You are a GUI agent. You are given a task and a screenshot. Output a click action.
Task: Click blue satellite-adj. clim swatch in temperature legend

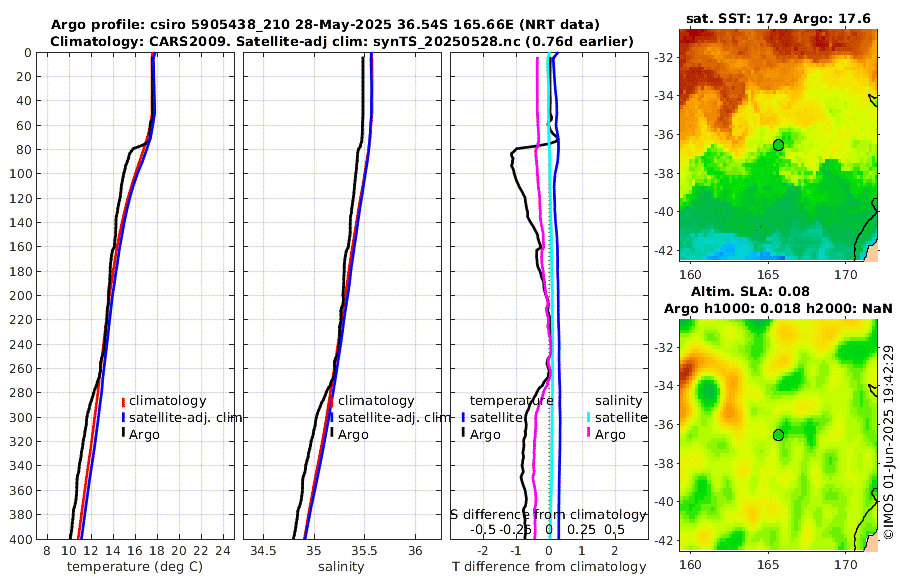123,417
